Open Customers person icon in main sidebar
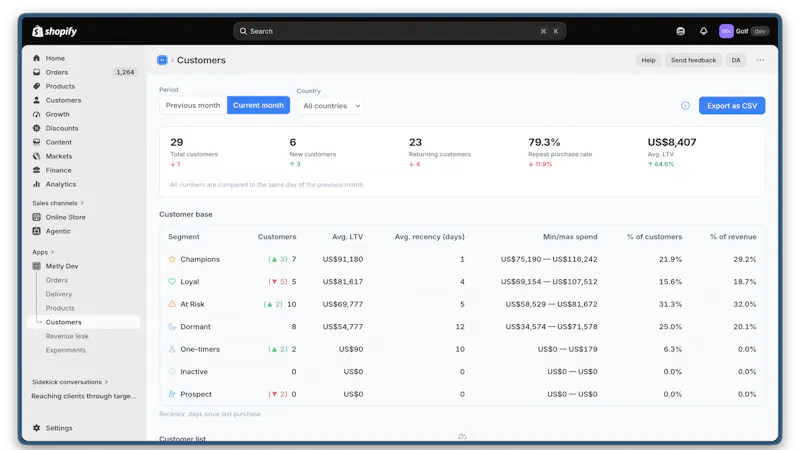 coord(36,100)
